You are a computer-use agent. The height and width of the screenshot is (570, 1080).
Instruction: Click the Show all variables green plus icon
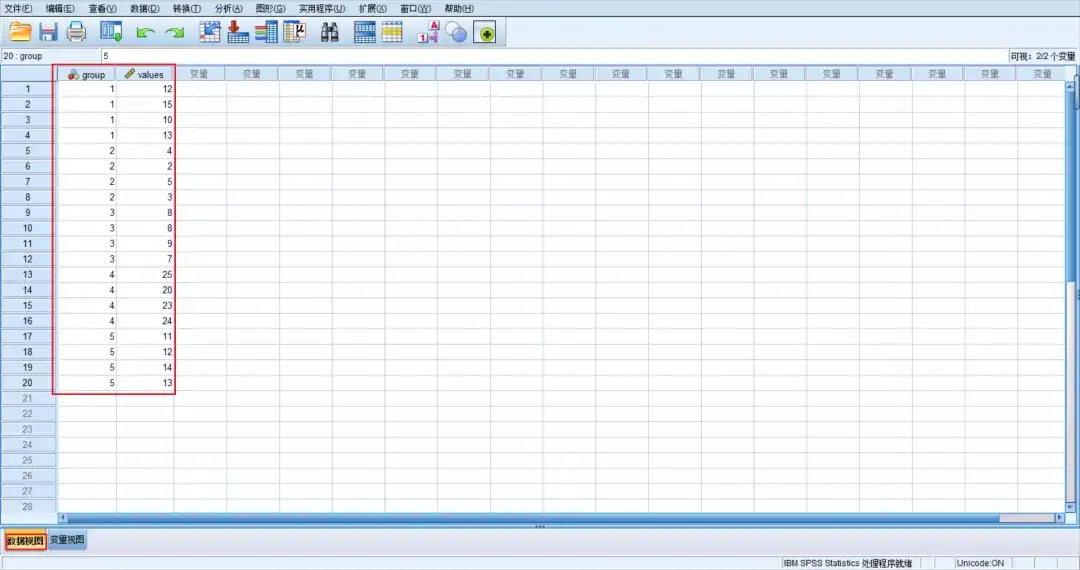tap(485, 32)
